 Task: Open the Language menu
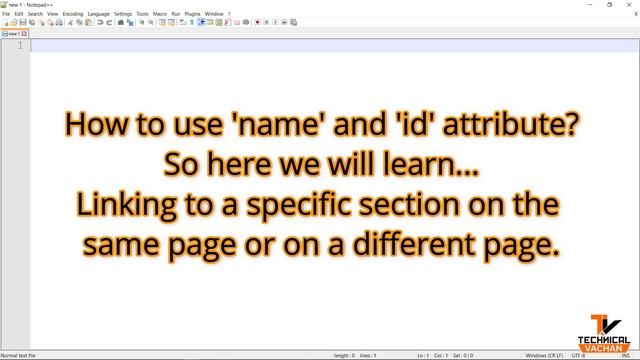(98, 14)
